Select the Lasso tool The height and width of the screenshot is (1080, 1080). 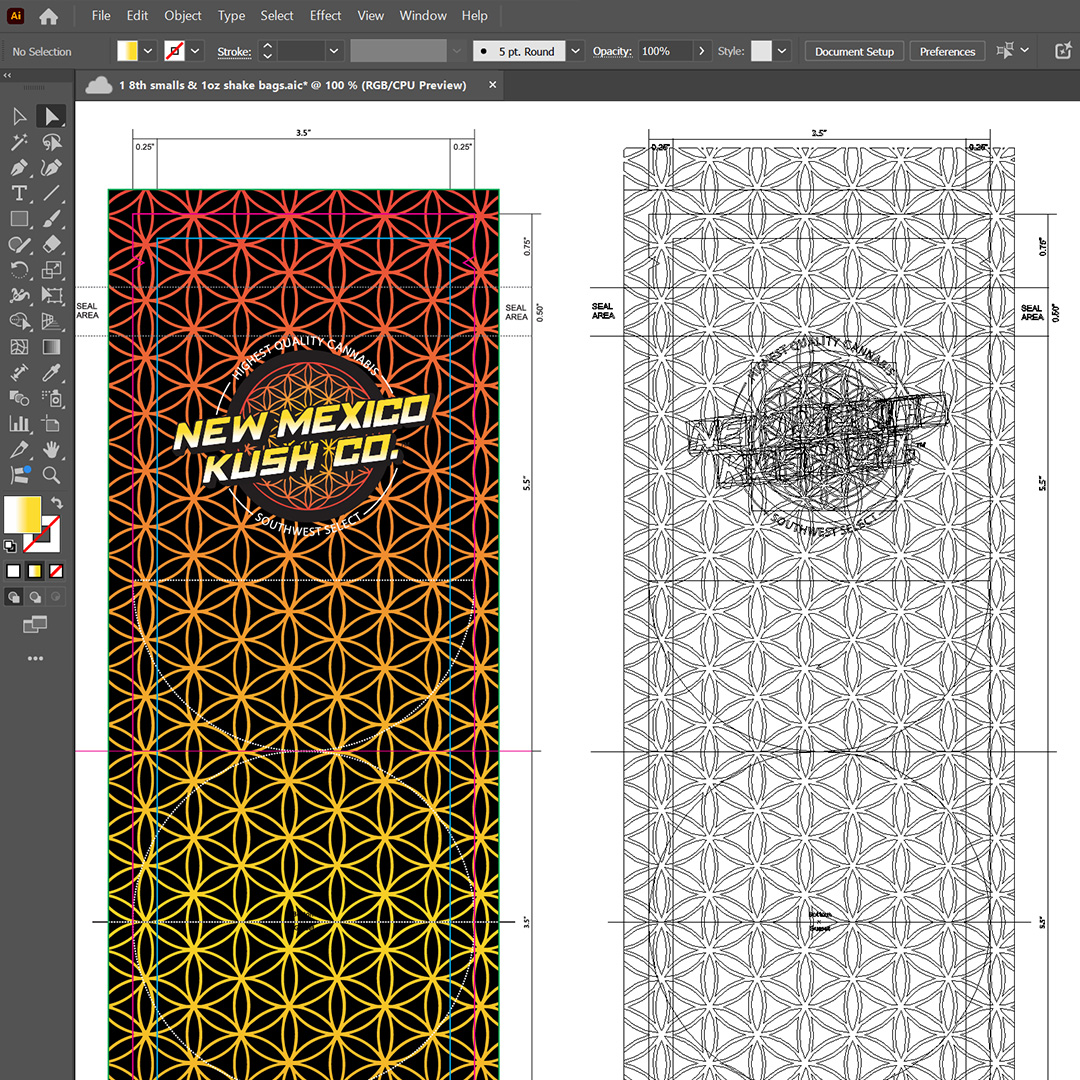click(x=51, y=142)
